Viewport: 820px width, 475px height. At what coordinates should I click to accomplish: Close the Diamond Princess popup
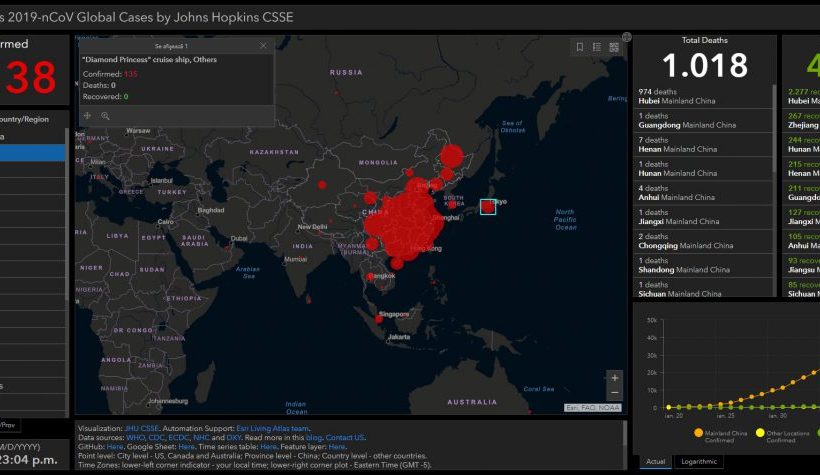263,46
